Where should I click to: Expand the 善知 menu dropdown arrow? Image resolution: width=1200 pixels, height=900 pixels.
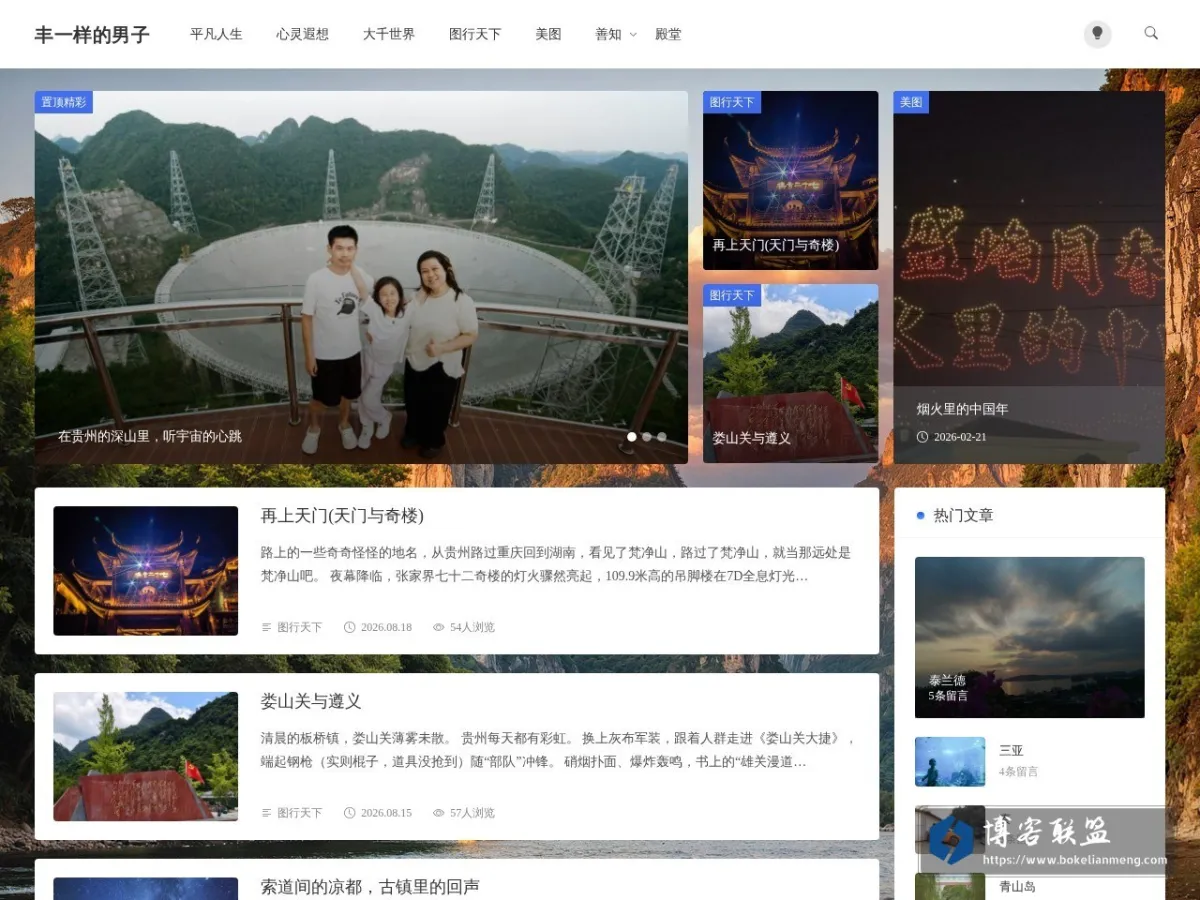point(632,34)
